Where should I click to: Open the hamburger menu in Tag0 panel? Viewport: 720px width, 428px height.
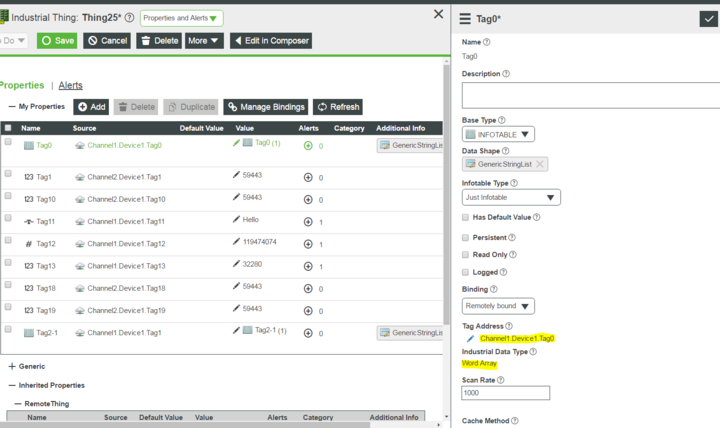point(465,19)
